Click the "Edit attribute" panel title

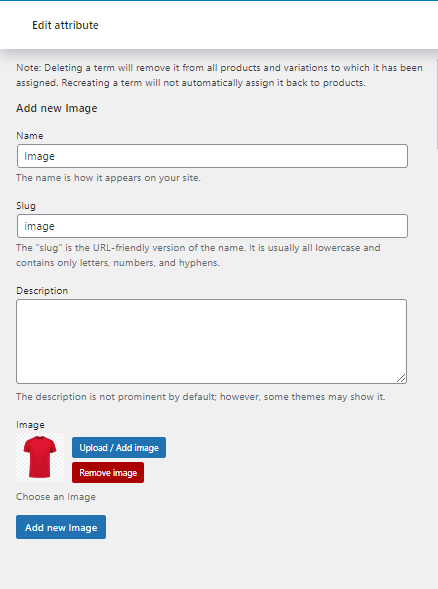click(65, 25)
